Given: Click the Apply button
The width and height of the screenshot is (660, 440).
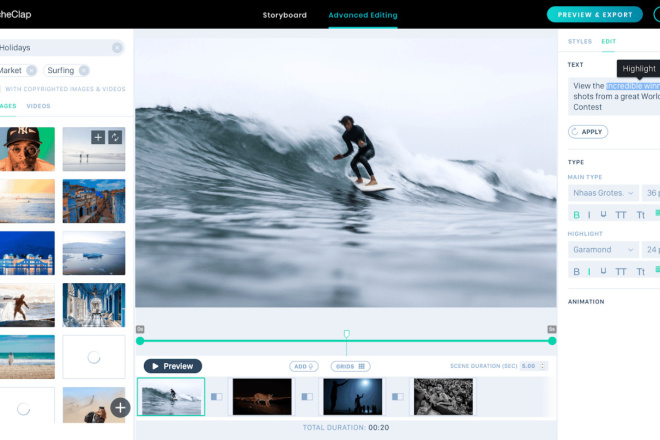Looking at the screenshot, I should 588,132.
